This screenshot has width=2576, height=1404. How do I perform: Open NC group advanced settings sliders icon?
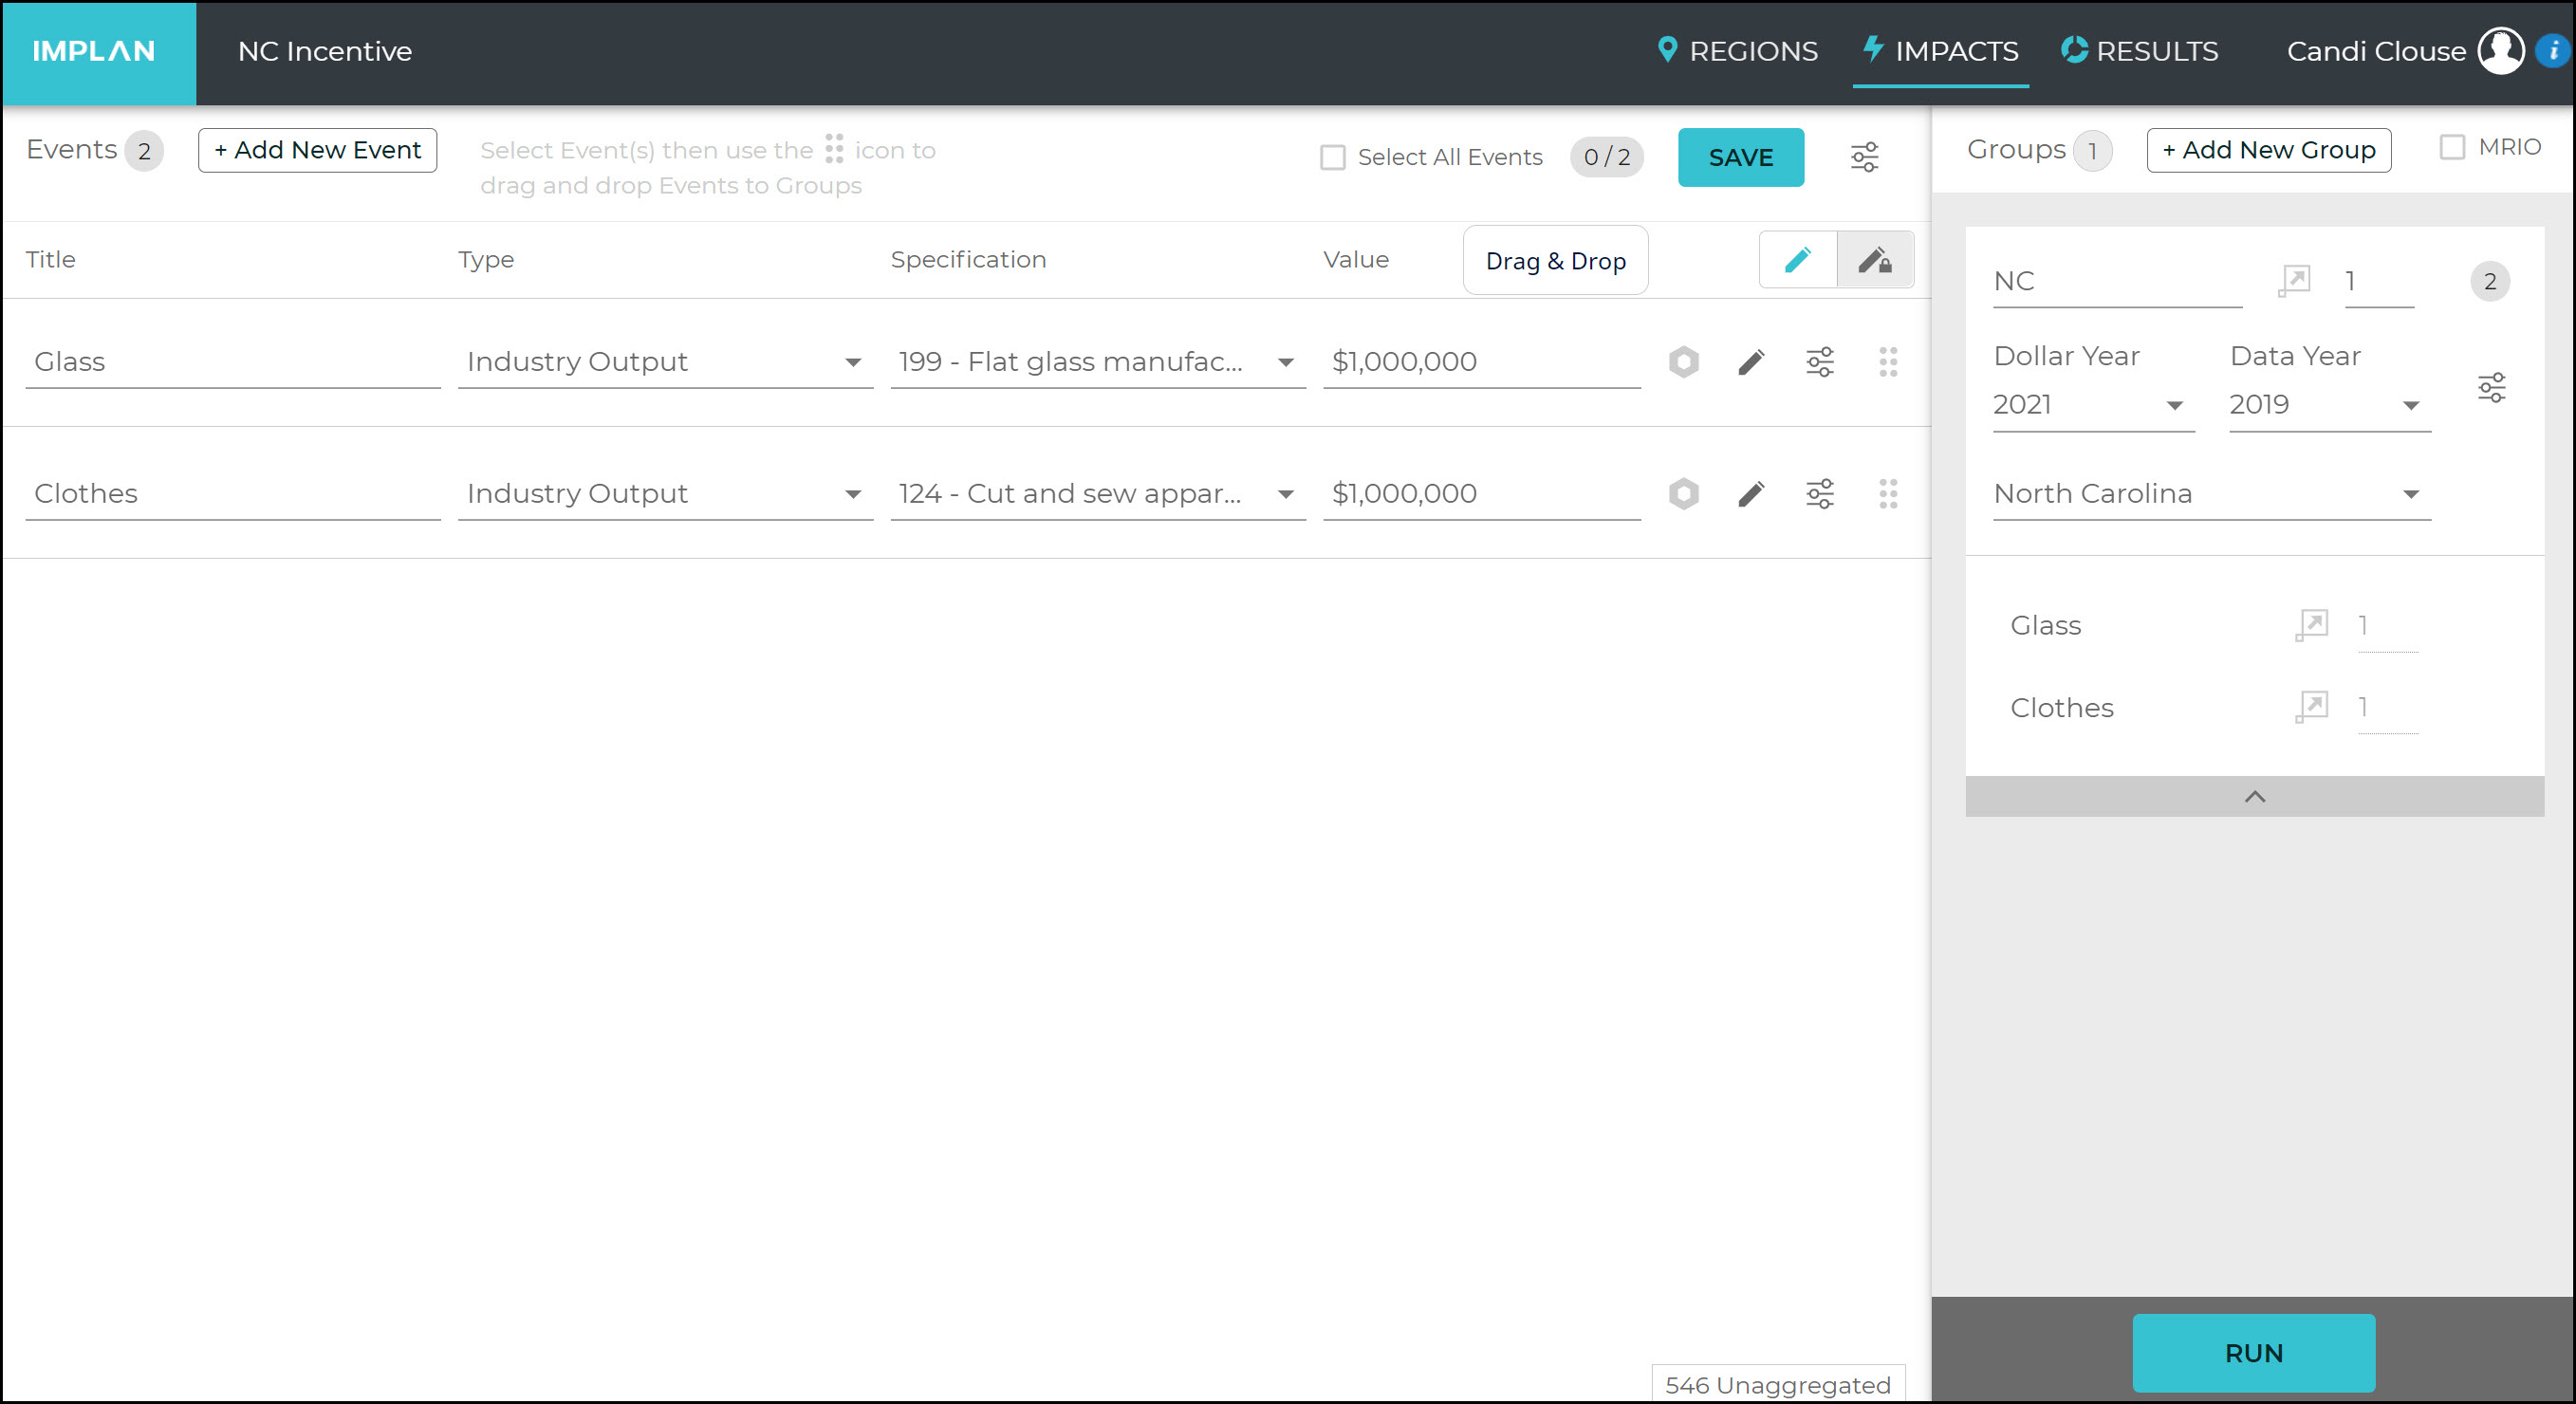[x=2491, y=387]
